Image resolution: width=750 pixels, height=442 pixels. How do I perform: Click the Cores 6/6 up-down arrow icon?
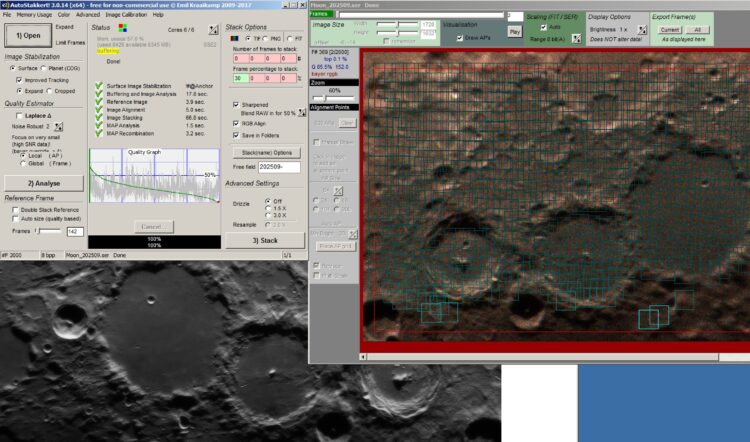pos(213,30)
